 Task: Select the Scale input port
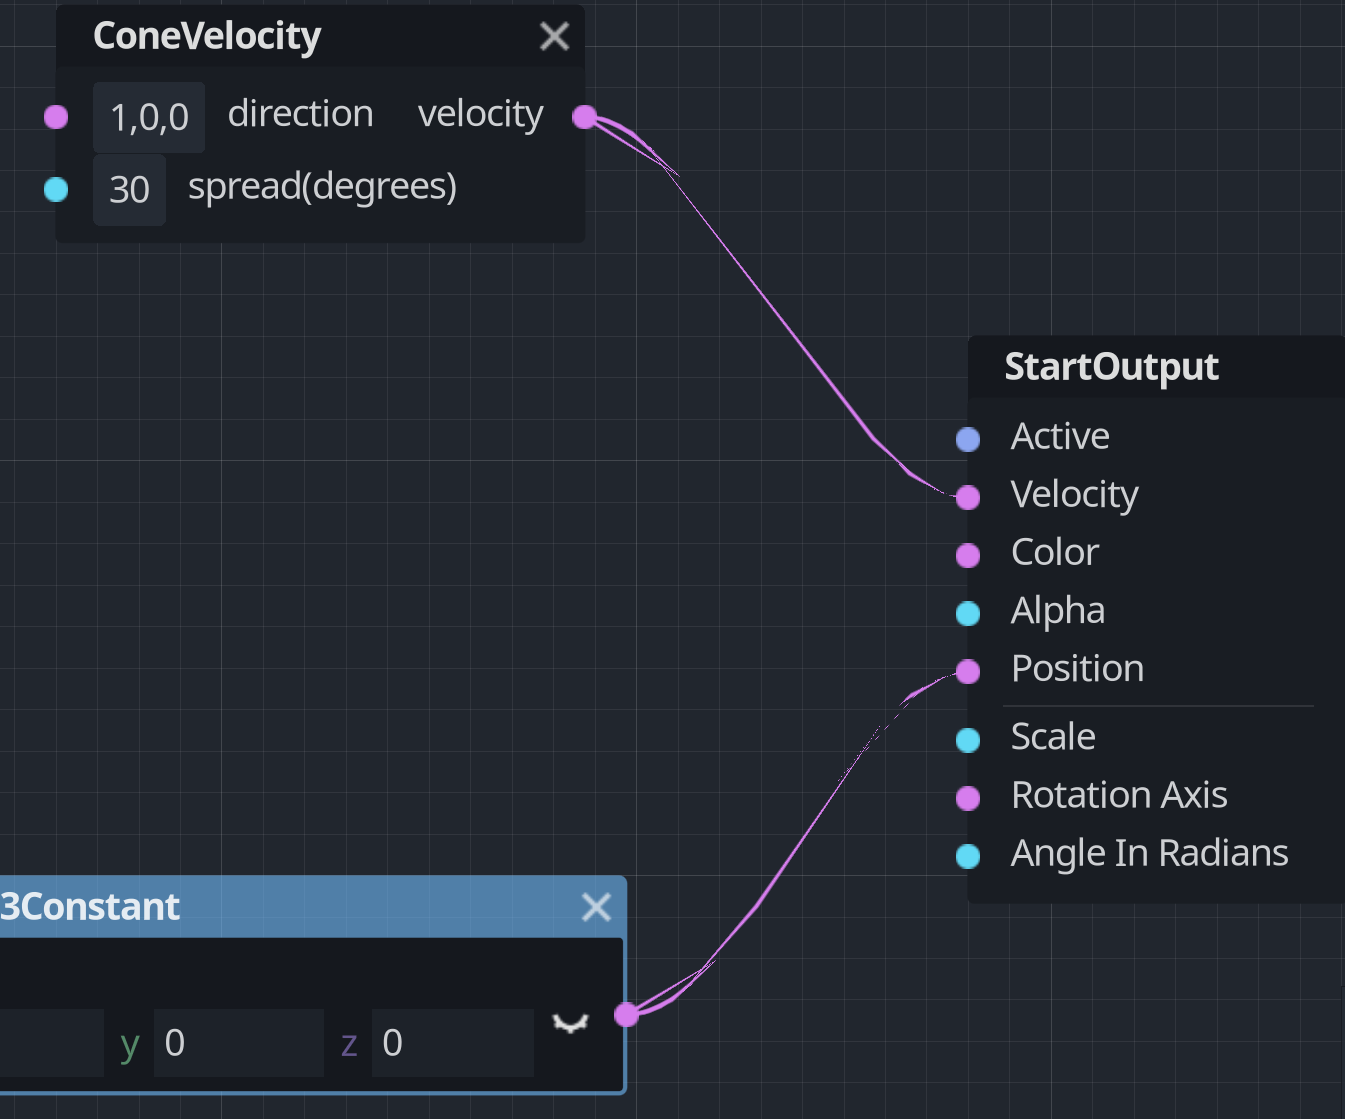[967, 739]
